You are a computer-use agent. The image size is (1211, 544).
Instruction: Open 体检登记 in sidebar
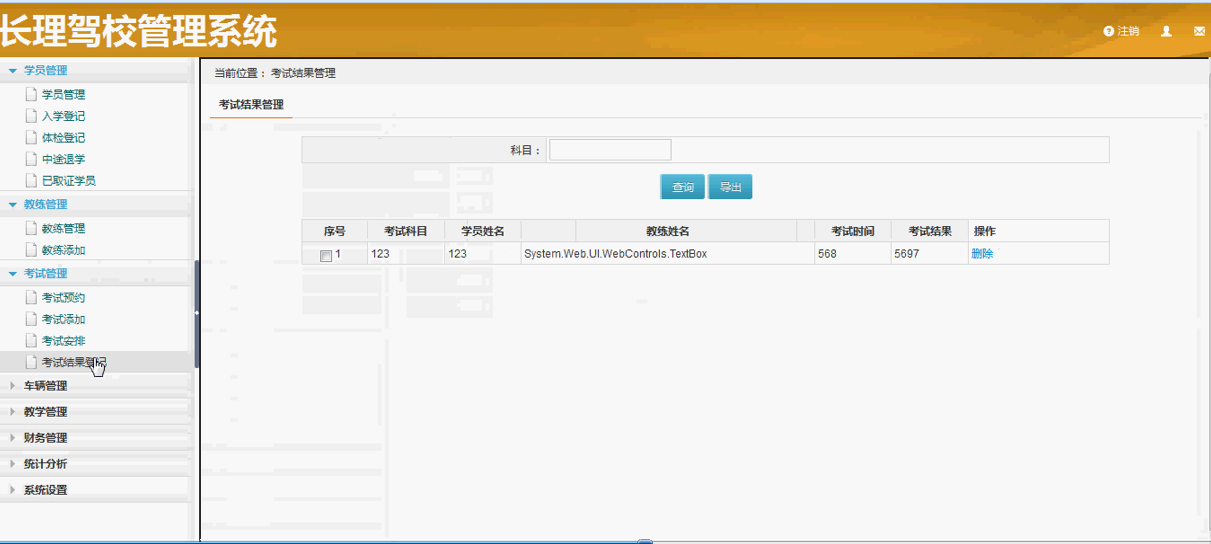(63, 138)
